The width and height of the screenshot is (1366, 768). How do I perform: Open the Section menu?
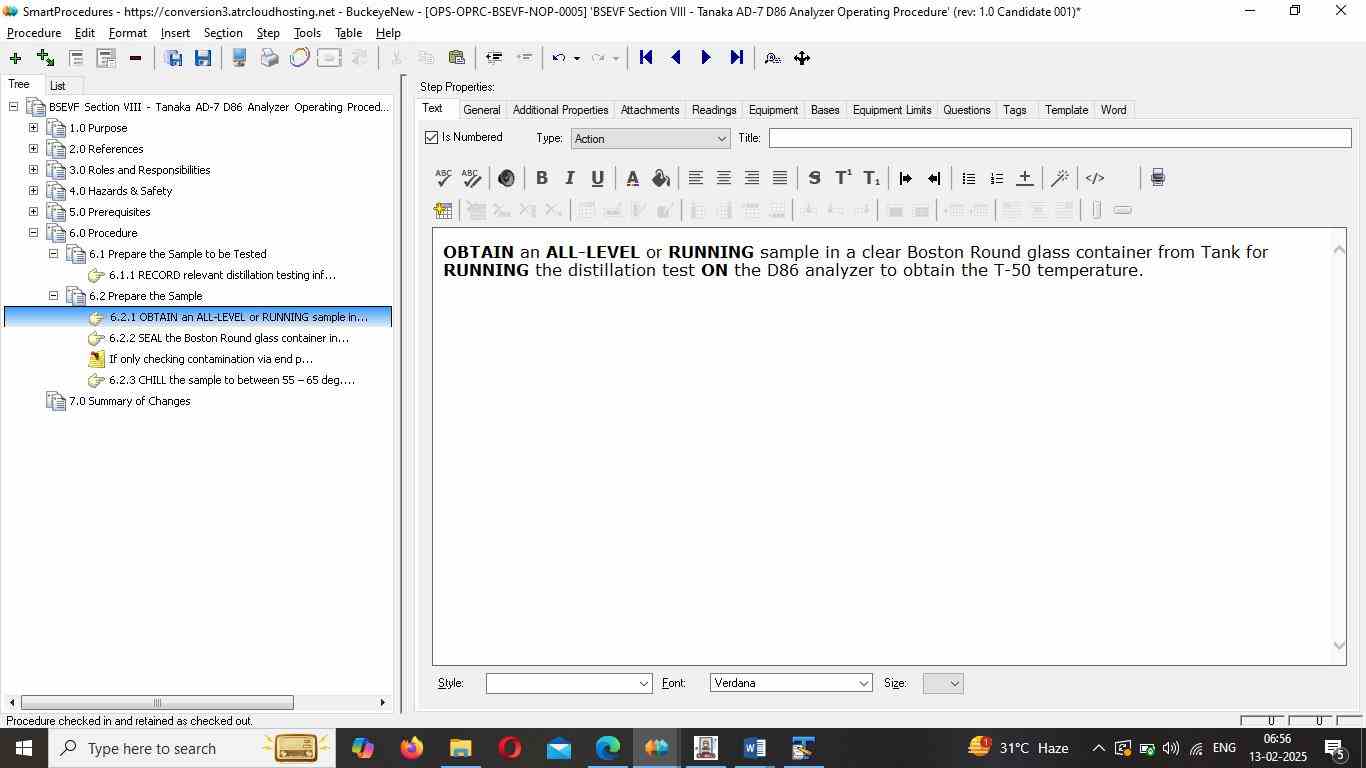click(x=222, y=33)
